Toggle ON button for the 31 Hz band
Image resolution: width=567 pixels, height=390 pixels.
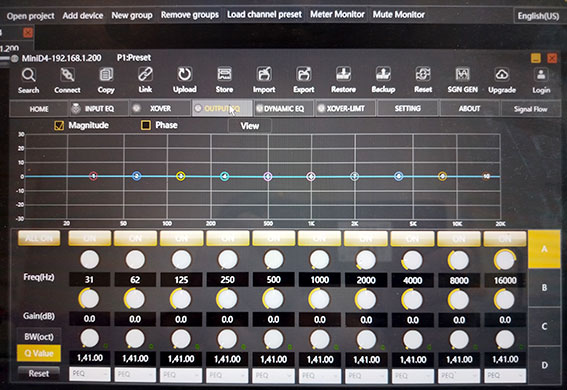click(x=90, y=238)
